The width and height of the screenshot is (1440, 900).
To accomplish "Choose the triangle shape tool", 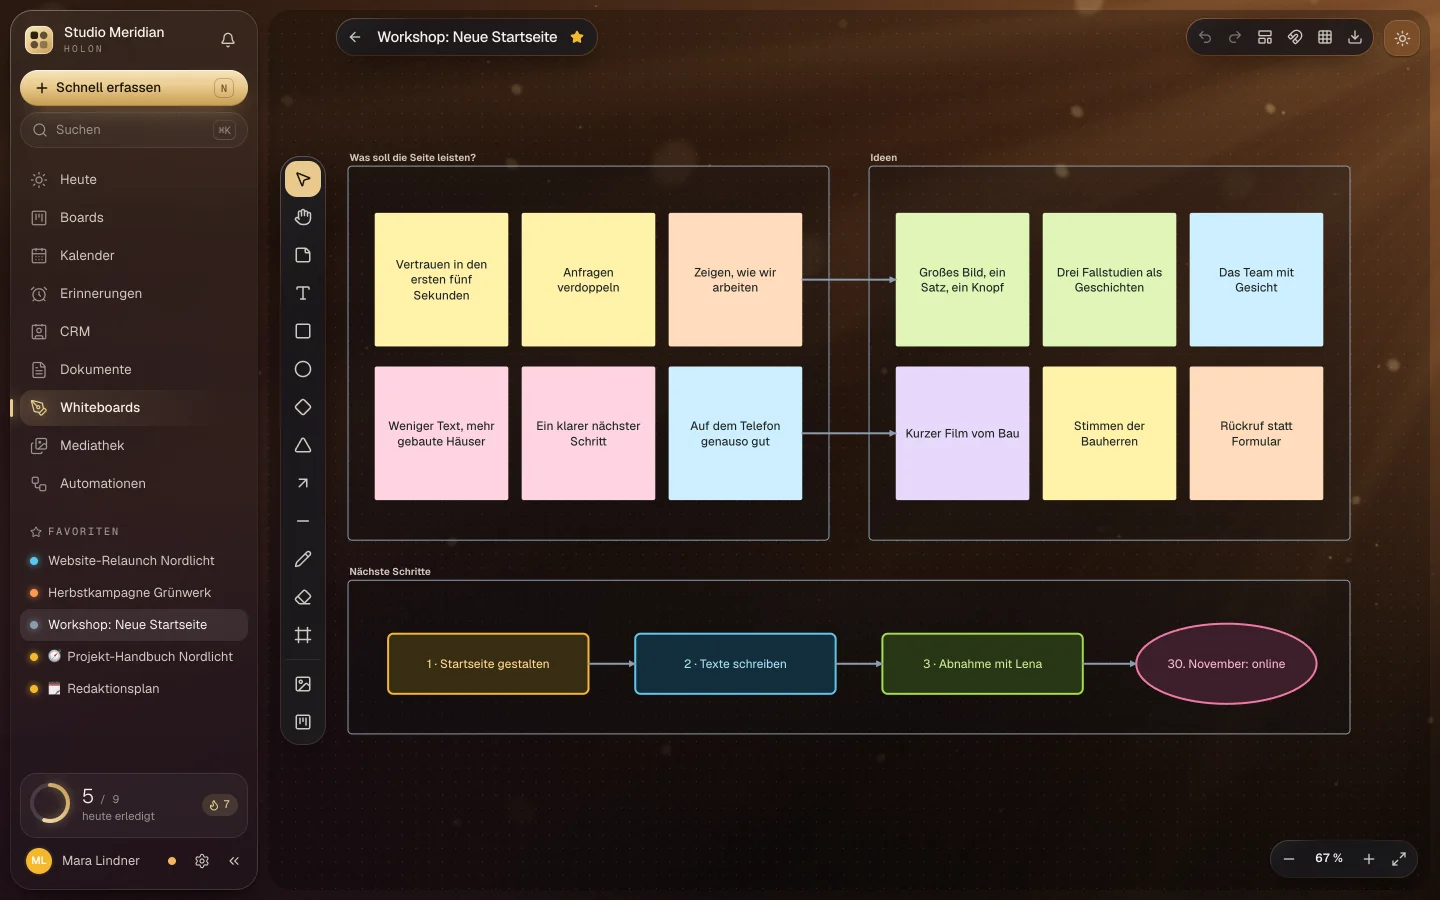I will click(303, 446).
